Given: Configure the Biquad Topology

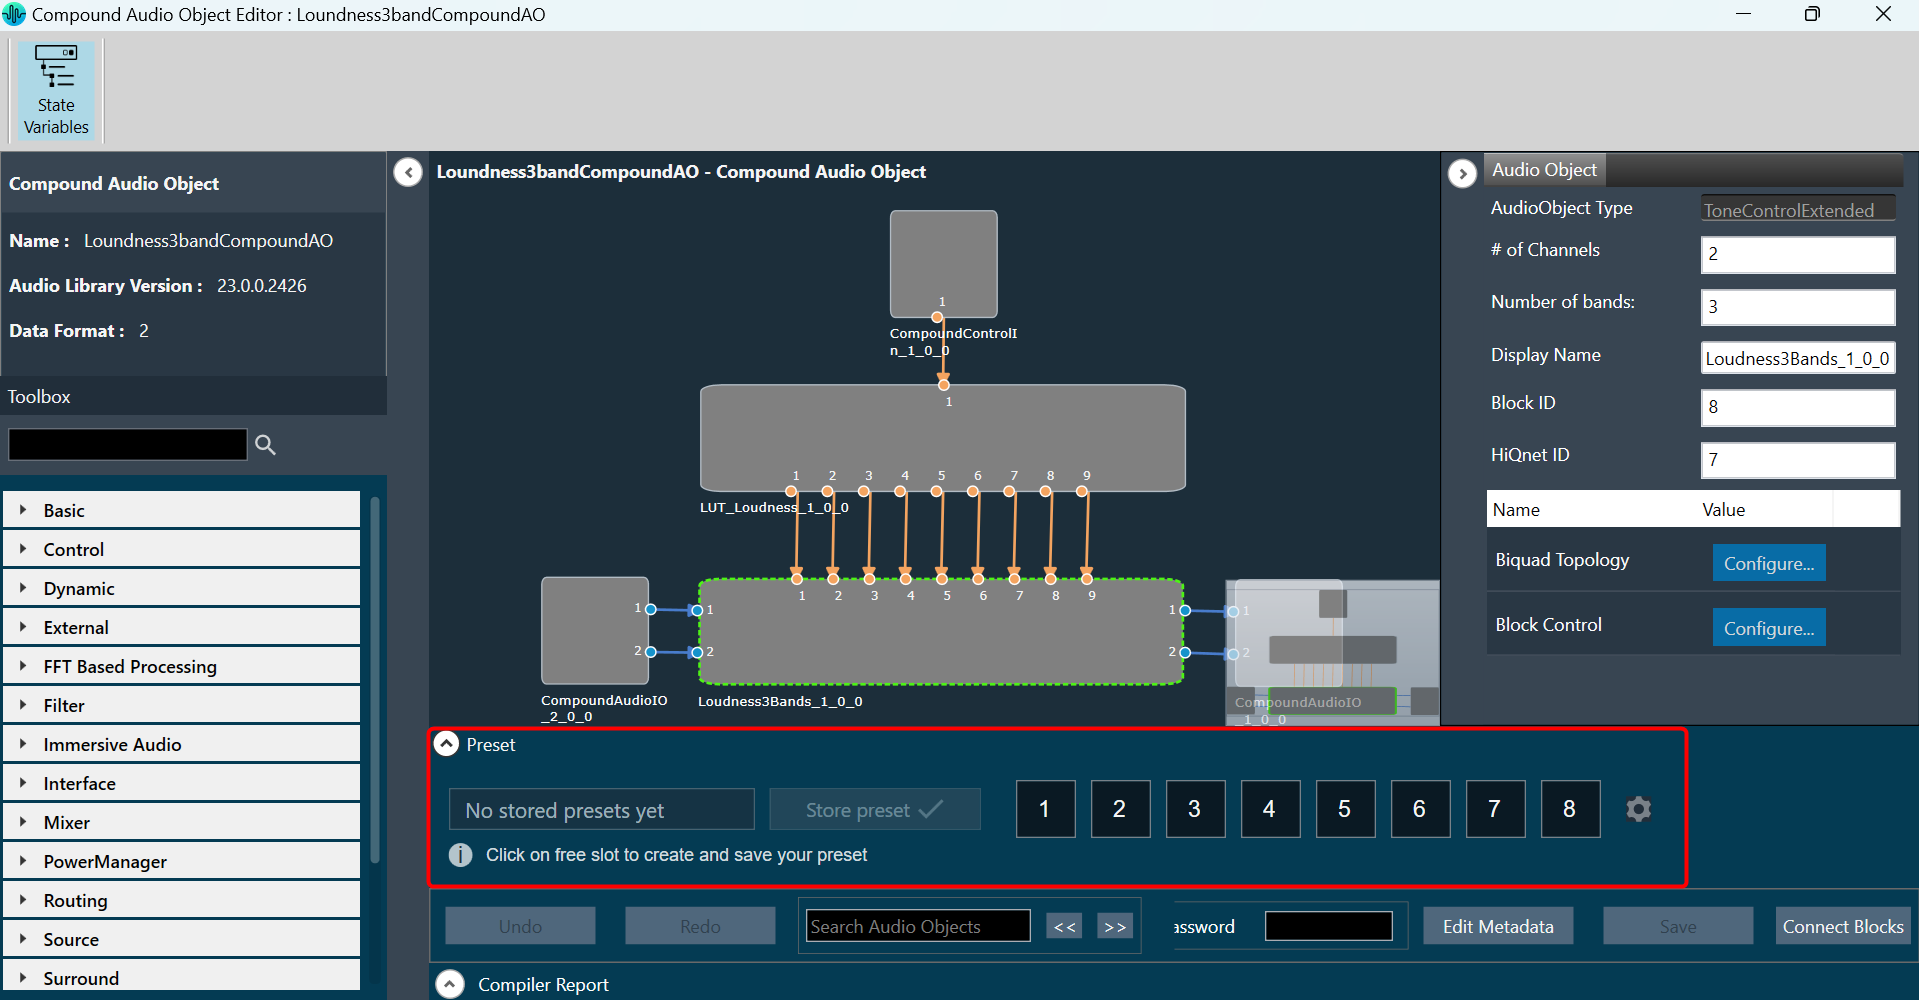Looking at the screenshot, I should [1769, 563].
